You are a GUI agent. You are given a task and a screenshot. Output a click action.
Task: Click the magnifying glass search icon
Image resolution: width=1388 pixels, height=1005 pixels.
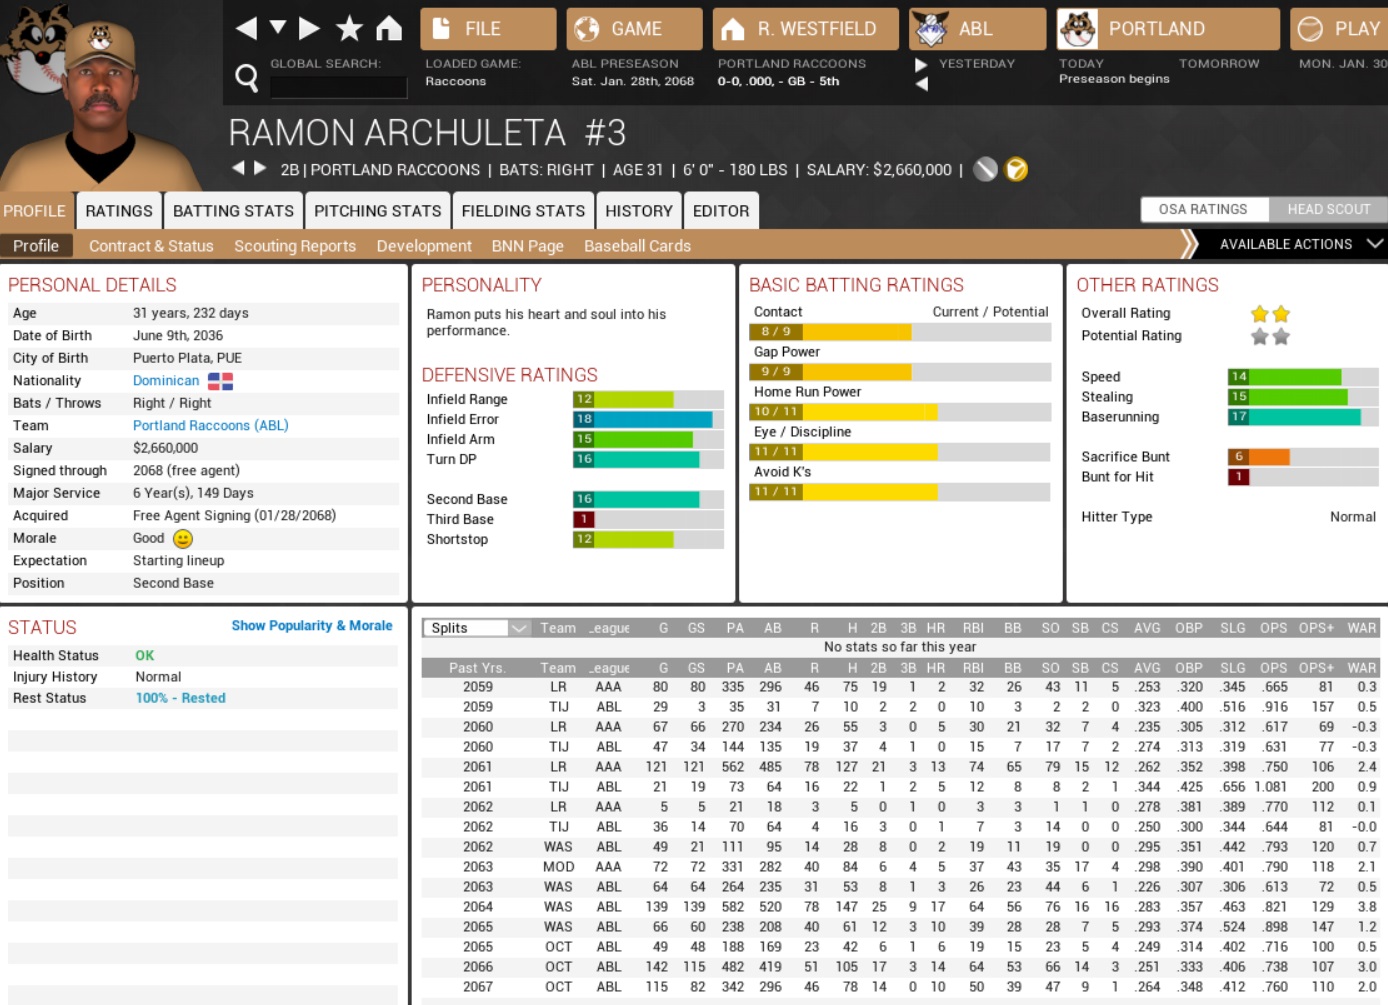click(246, 77)
